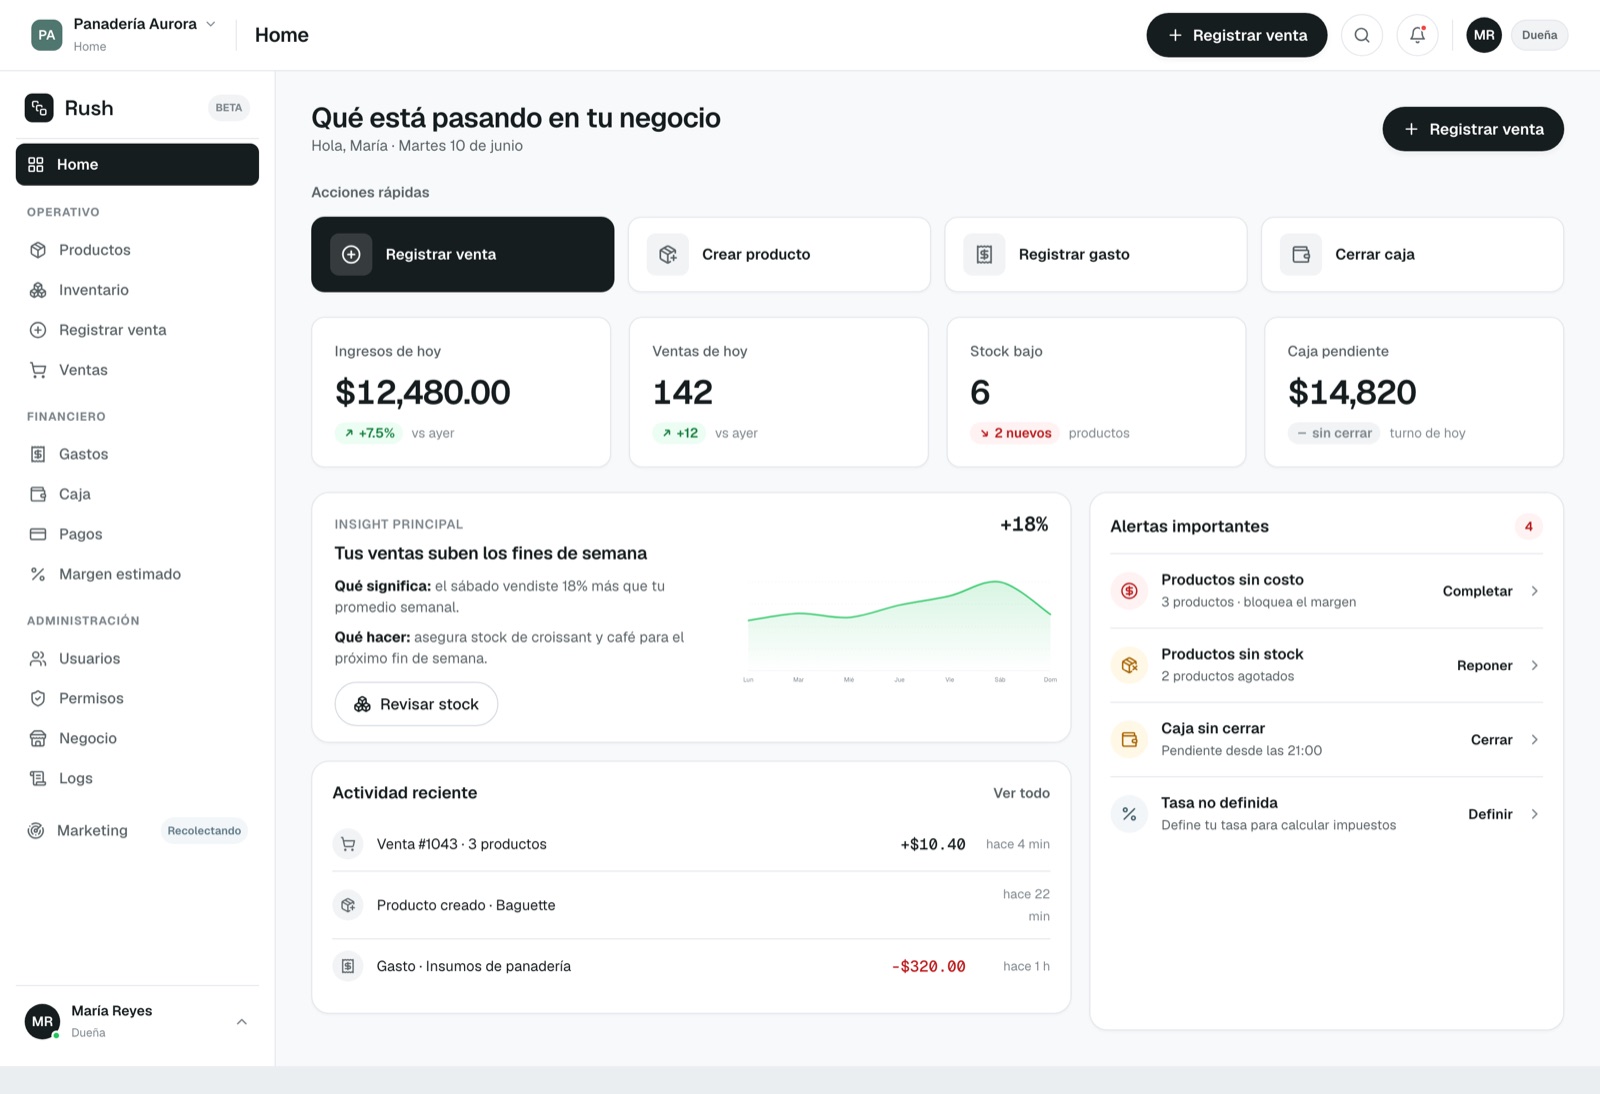Select Home in the sidebar
The width and height of the screenshot is (1600, 1094).
pyautogui.click(x=137, y=164)
